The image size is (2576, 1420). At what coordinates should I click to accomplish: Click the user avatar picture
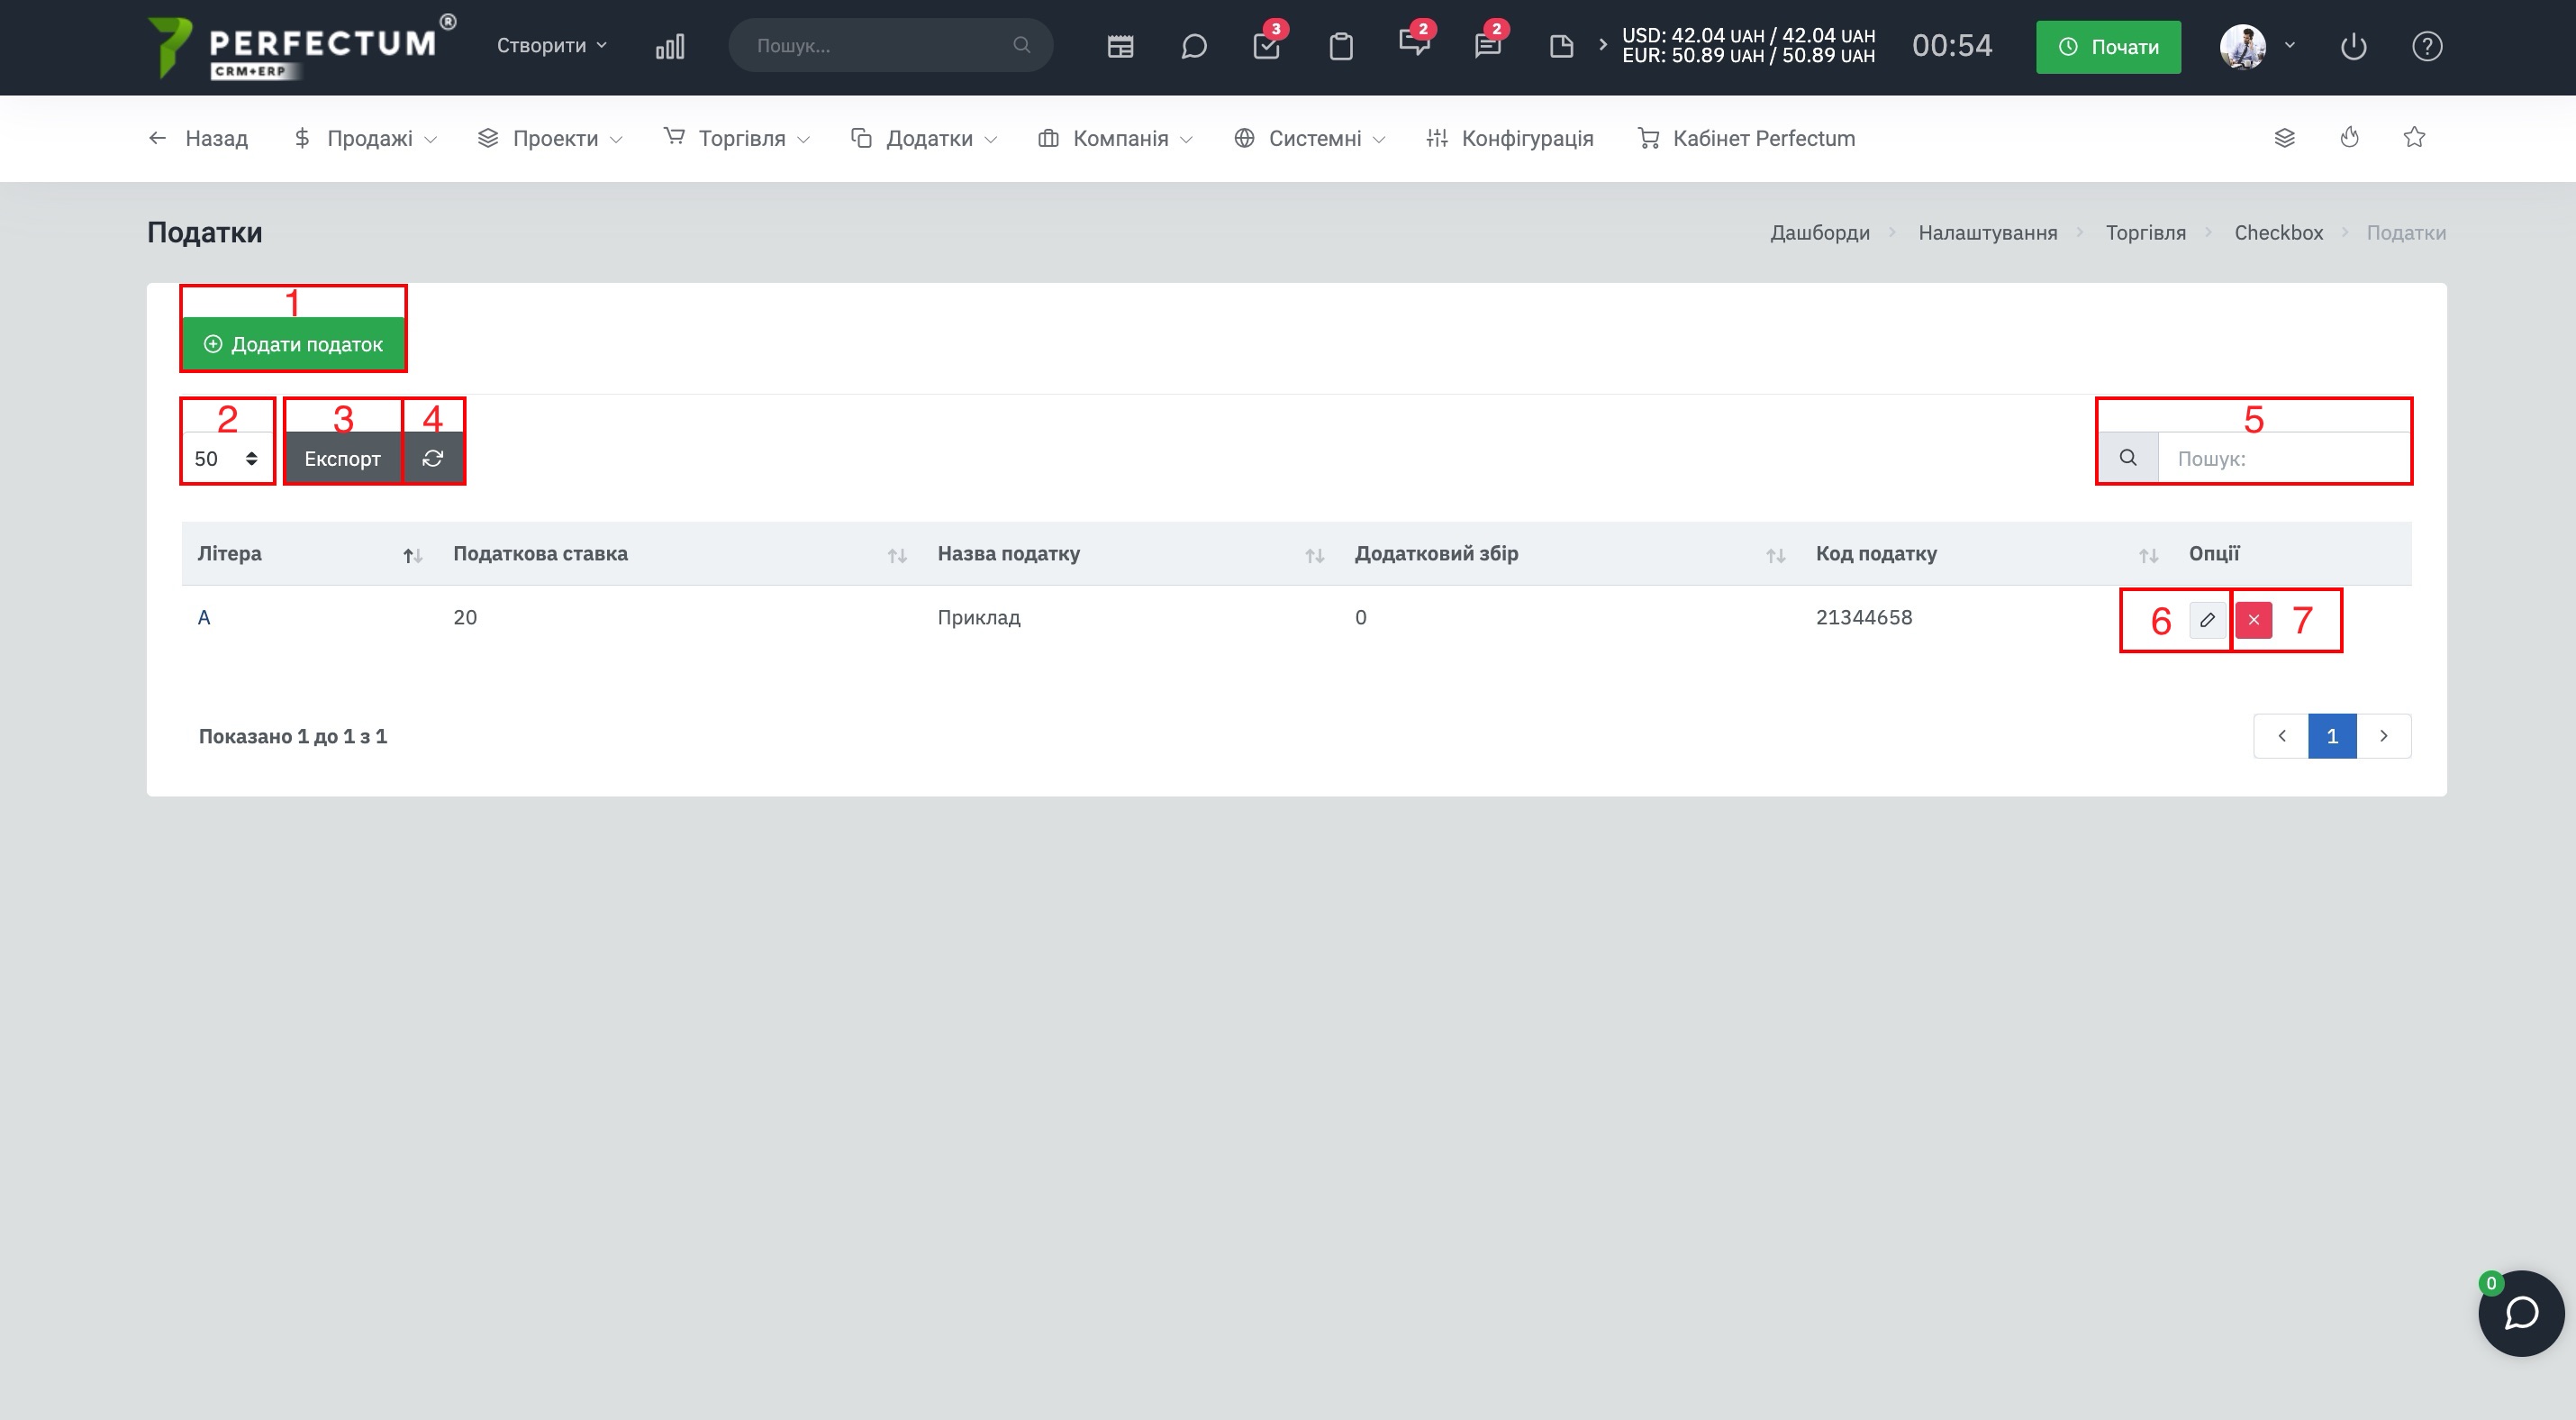click(2243, 47)
